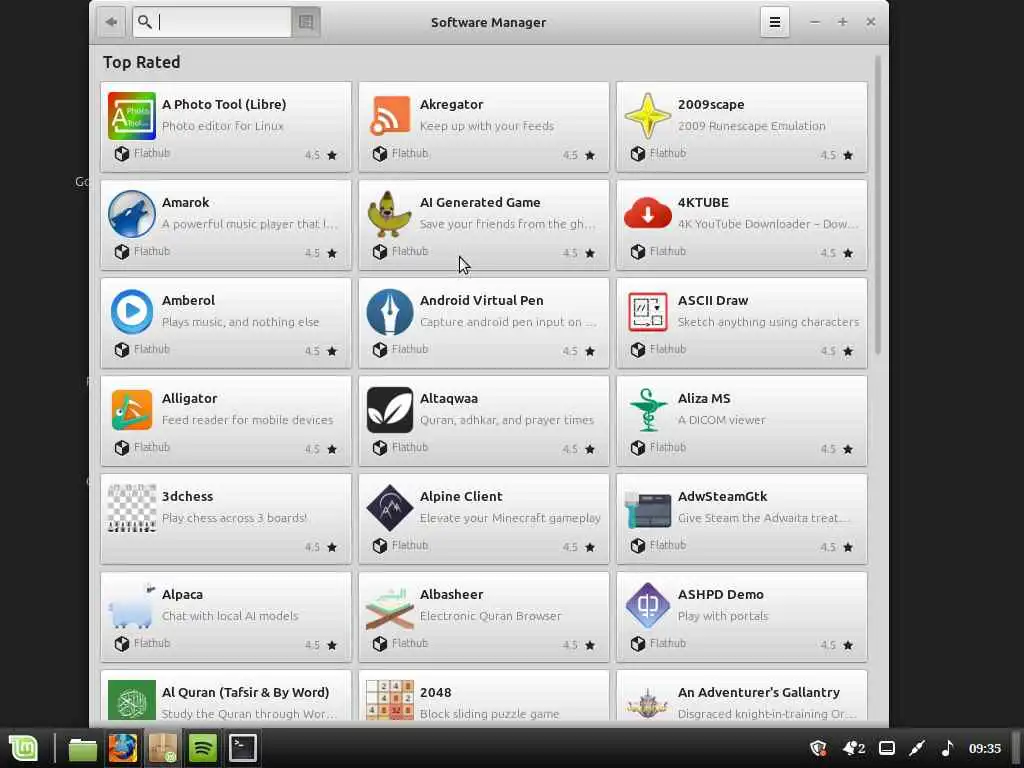
Task: Click 'A DICOM viewer' description
Action: coord(721,420)
